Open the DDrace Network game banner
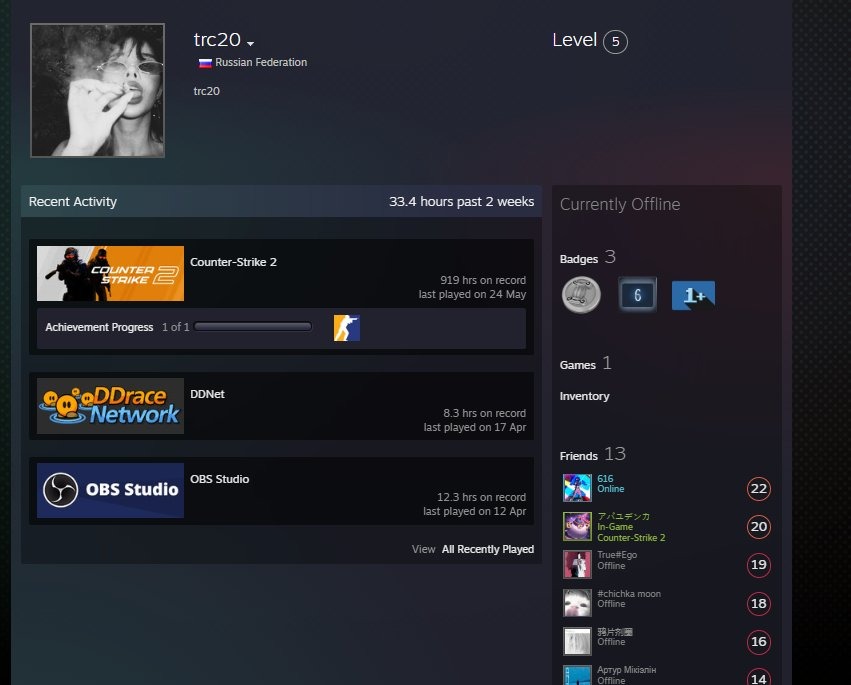 (x=110, y=406)
